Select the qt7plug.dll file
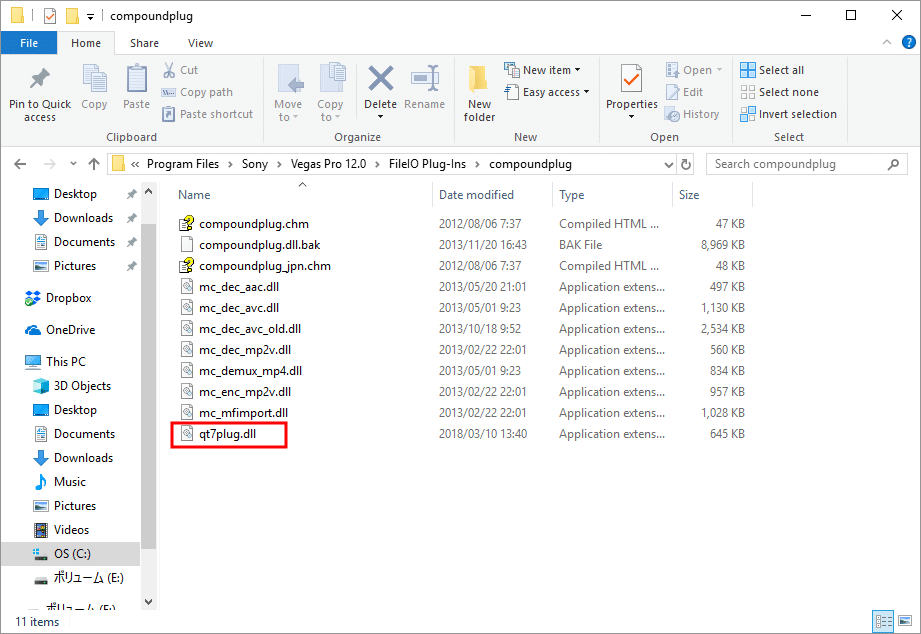The height and width of the screenshot is (634, 921). click(228, 434)
